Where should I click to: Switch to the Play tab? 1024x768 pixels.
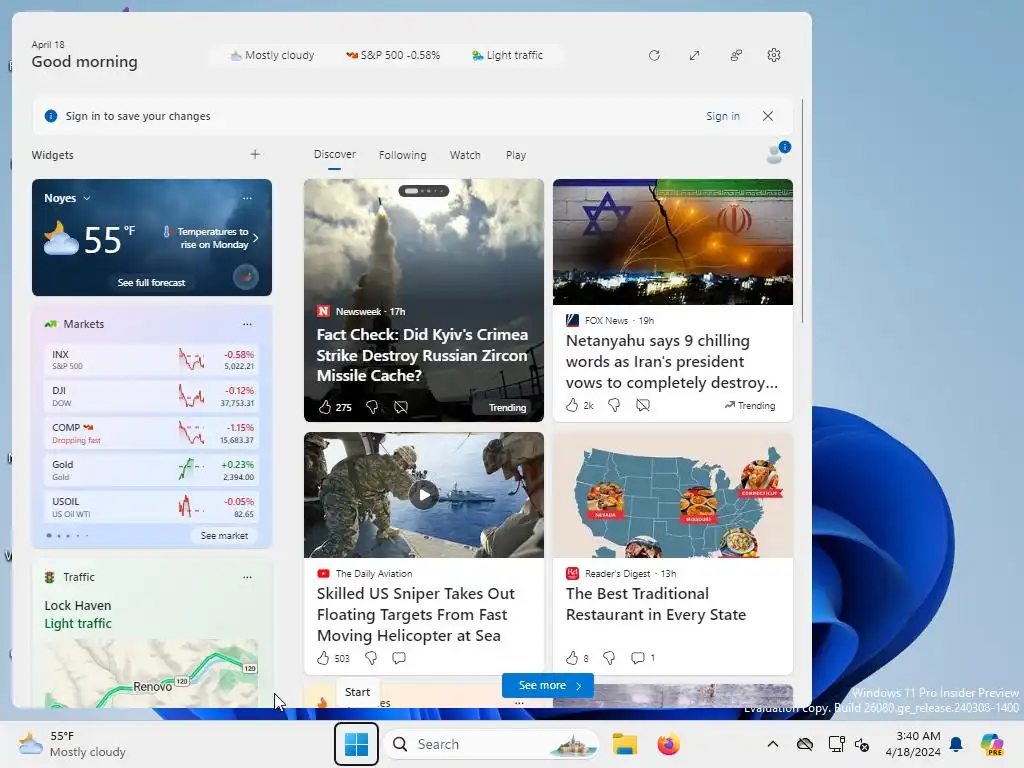coord(516,155)
